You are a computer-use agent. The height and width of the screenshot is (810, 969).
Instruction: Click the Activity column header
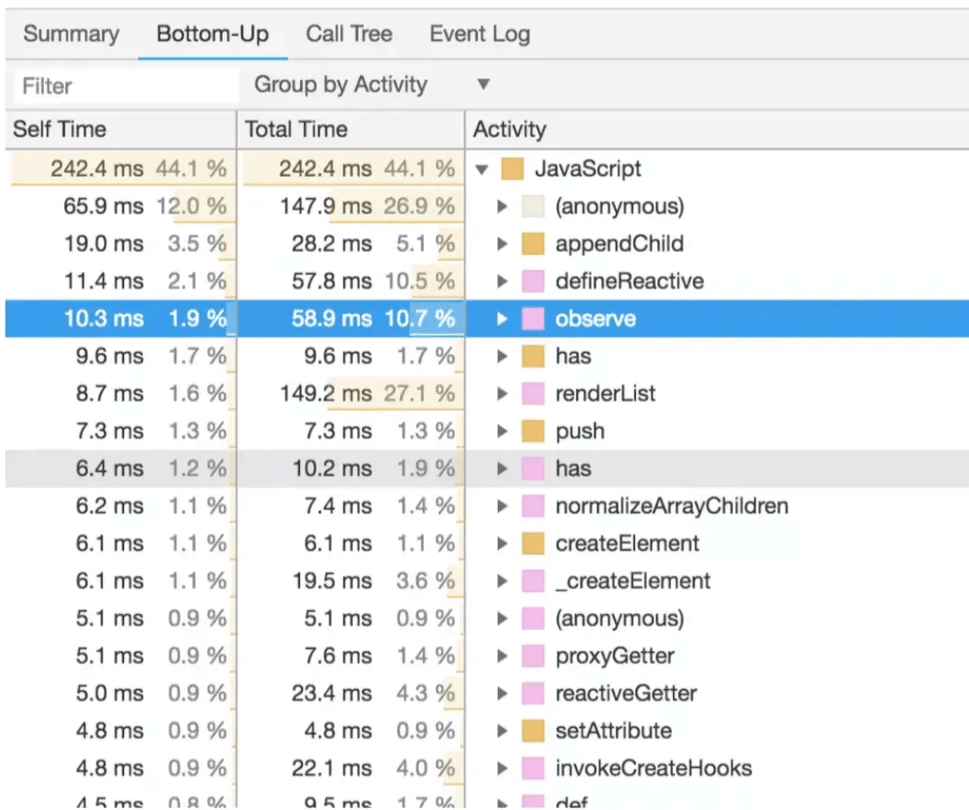pyautogui.click(x=510, y=129)
